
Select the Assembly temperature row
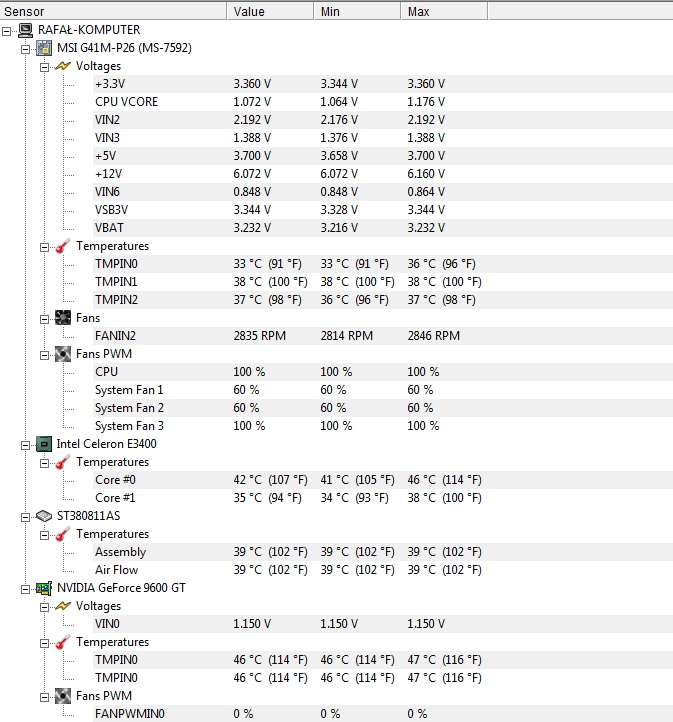pyautogui.click(x=383, y=552)
